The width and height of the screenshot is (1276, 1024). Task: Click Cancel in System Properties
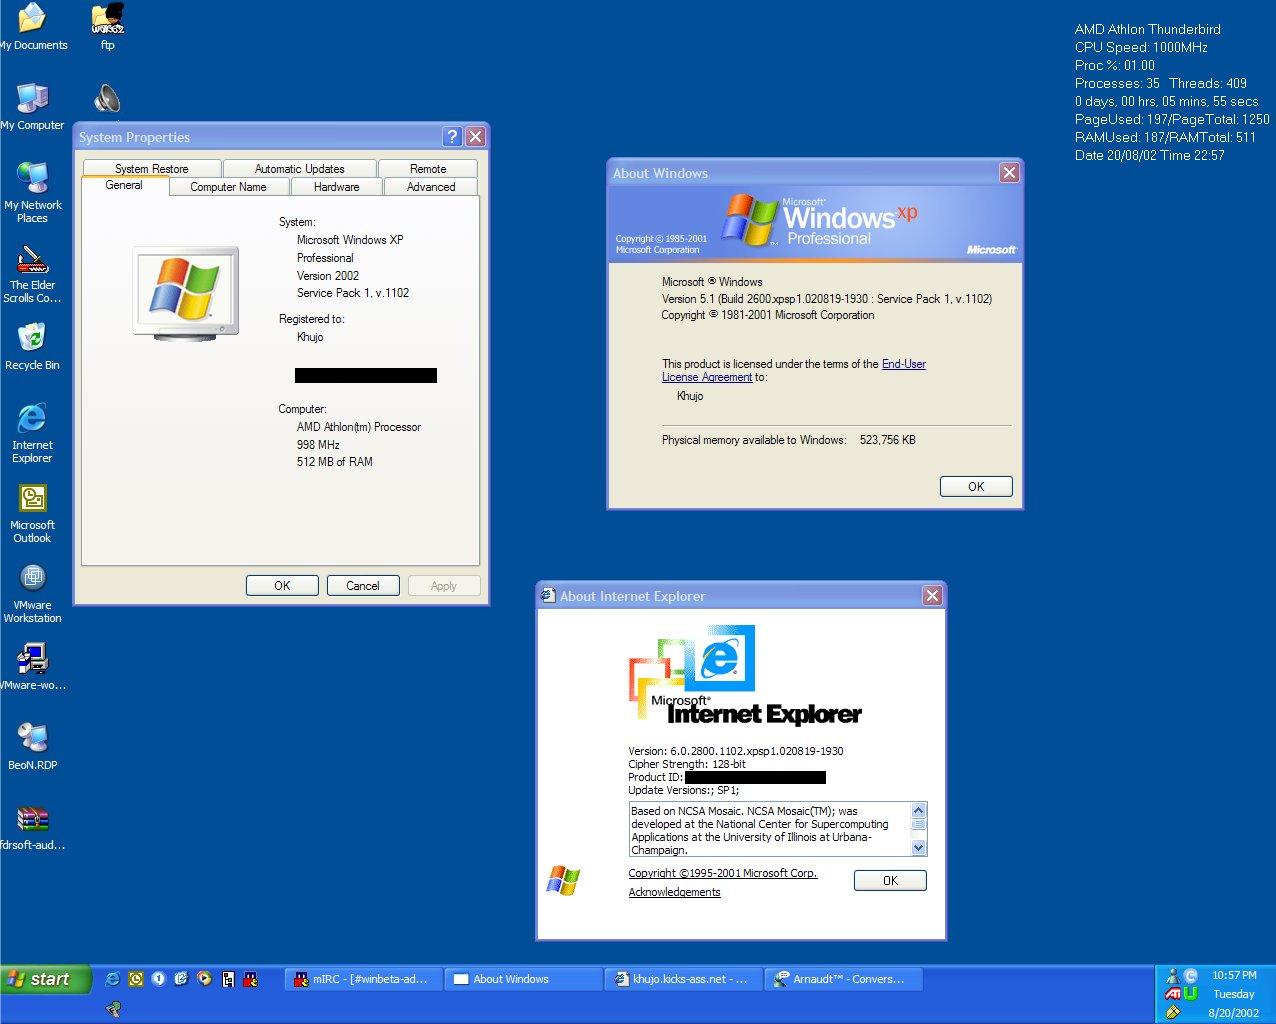tap(363, 586)
